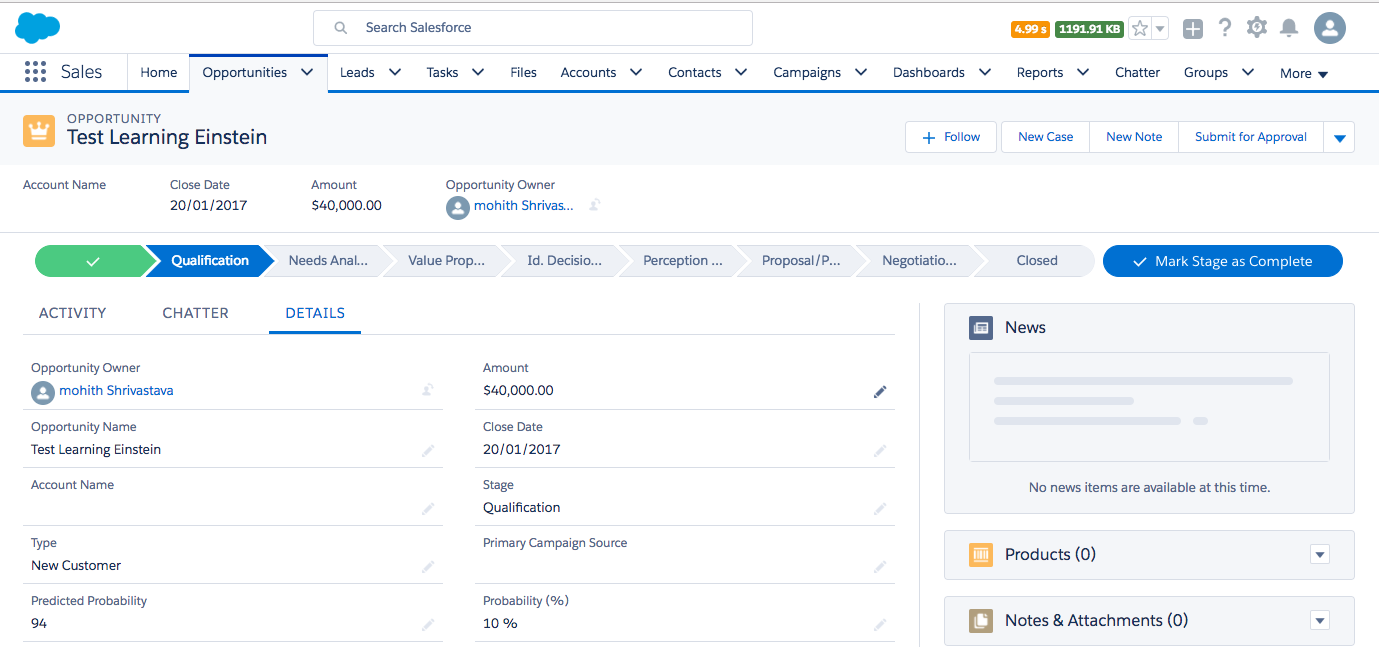This screenshot has width=1379, height=647.
Task: Edit the Type field pencil icon
Action: pos(428,567)
